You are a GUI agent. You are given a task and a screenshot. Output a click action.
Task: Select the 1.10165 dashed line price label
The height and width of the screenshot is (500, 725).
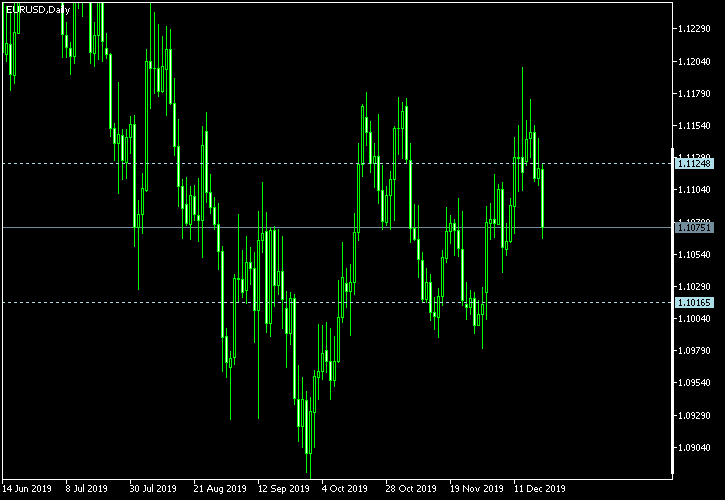point(694,303)
